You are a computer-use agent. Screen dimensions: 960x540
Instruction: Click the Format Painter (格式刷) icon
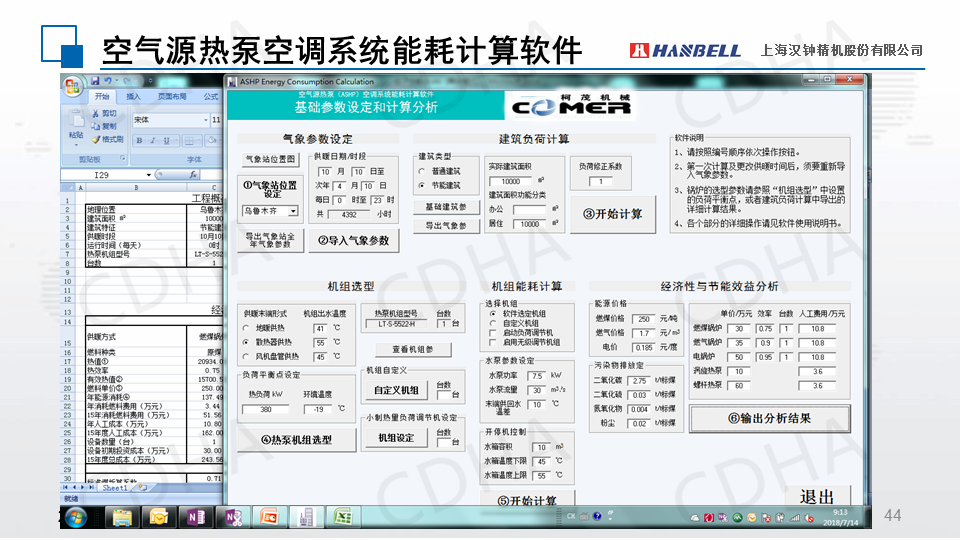pos(95,139)
